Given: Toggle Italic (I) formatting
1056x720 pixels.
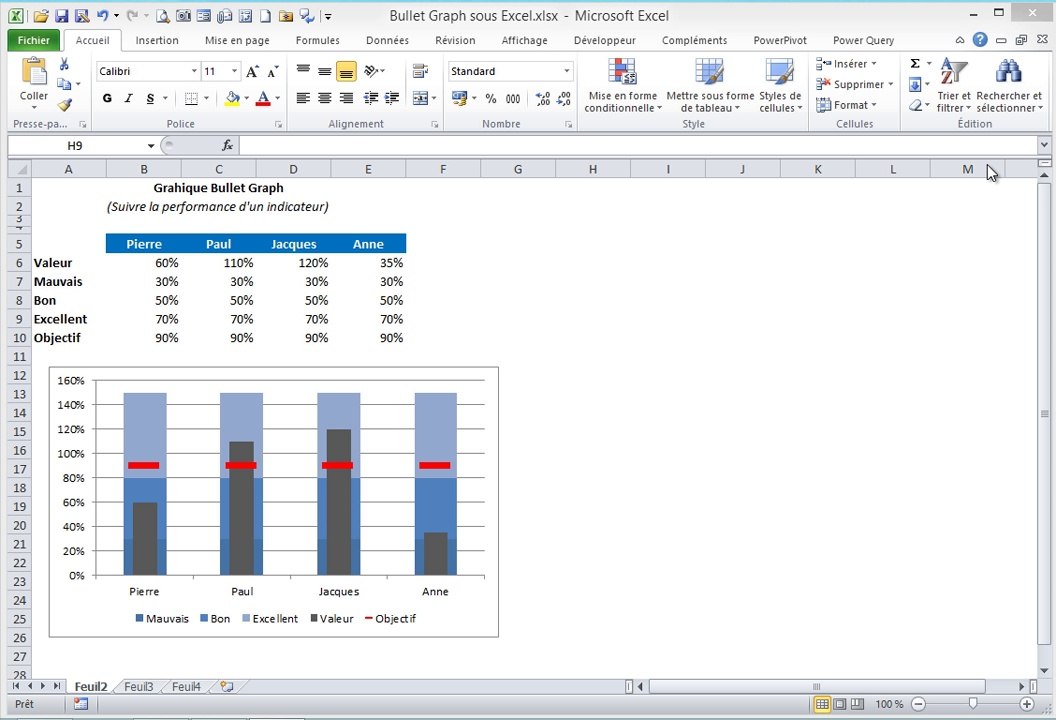Looking at the screenshot, I should coord(129,98).
